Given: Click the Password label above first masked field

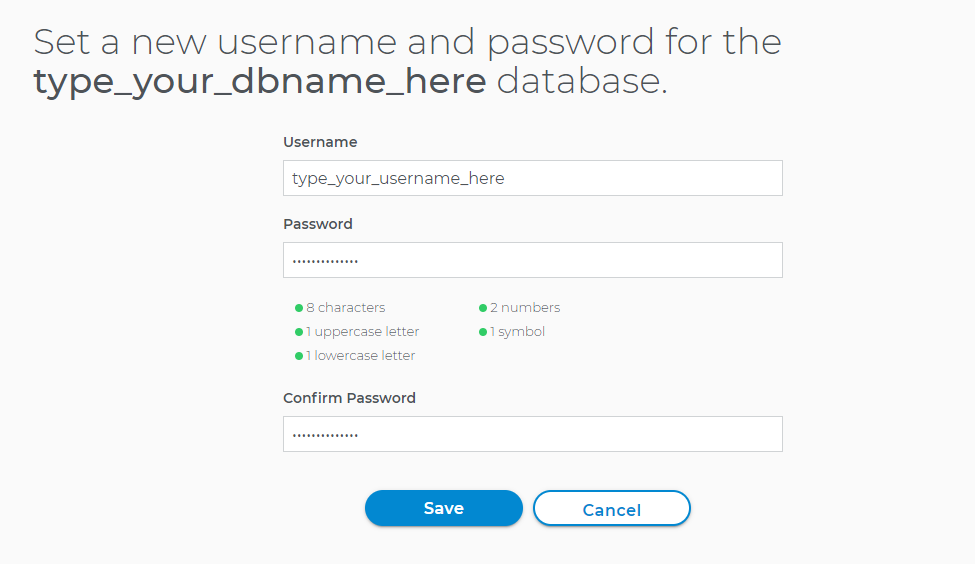Looking at the screenshot, I should click(318, 224).
